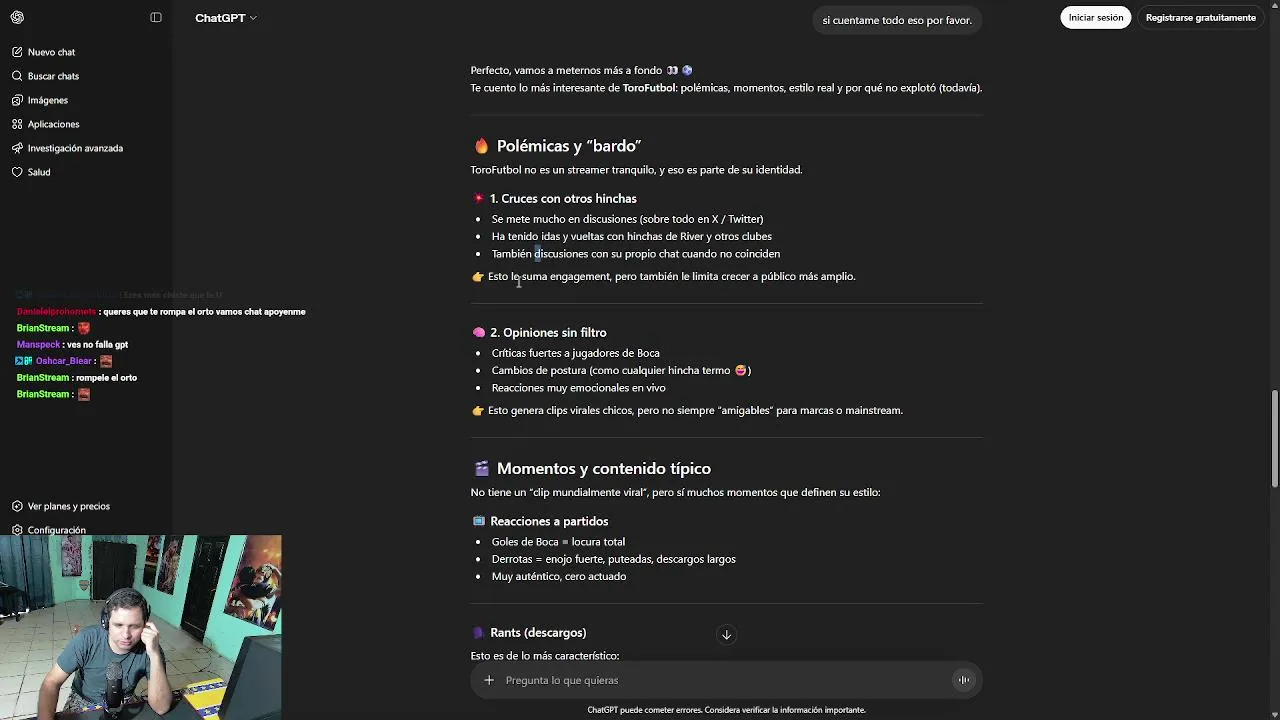Click the subheading 'Reacciones a partidos'
The width and height of the screenshot is (1280, 720).
(x=549, y=522)
